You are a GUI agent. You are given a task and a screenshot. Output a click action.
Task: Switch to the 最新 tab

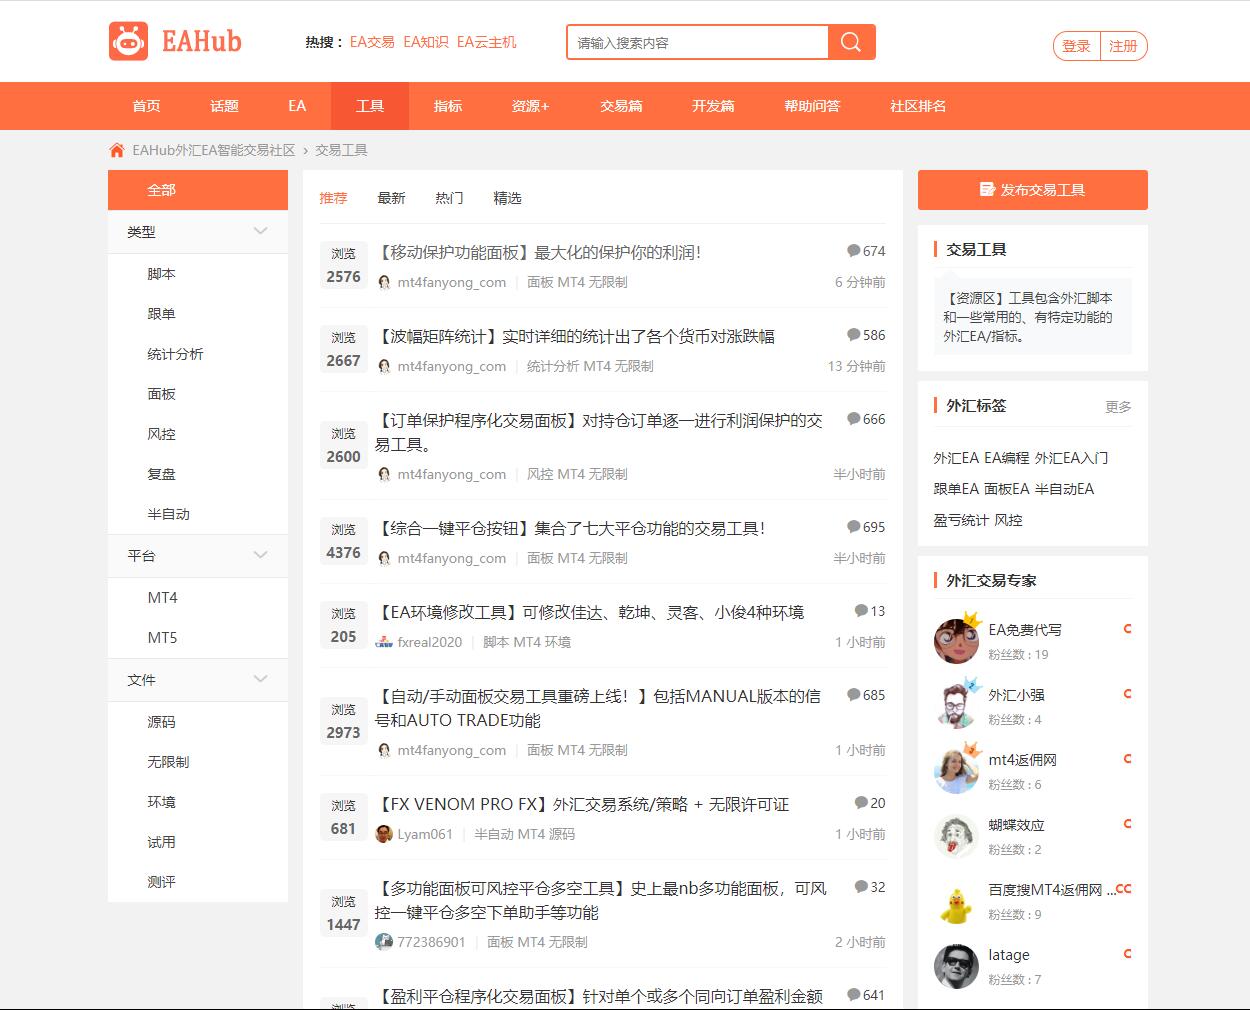tap(391, 198)
